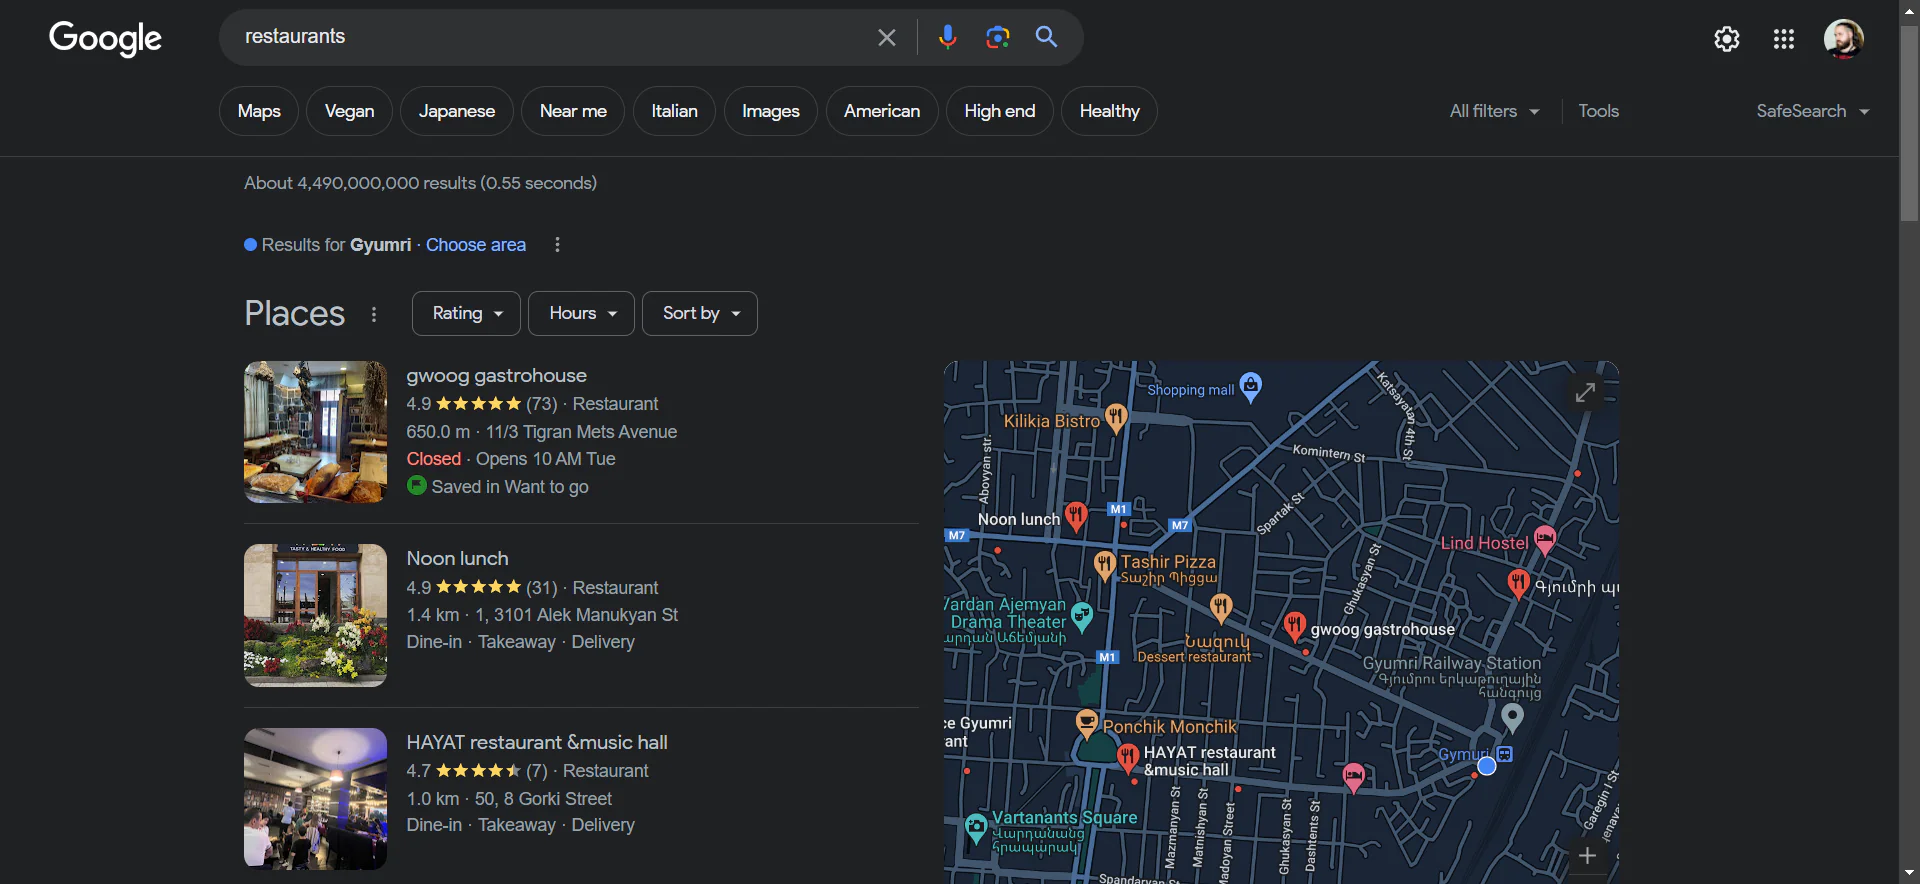This screenshot has height=884, width=1920.
Task: Switch to Images results
Action: point(770,111)
